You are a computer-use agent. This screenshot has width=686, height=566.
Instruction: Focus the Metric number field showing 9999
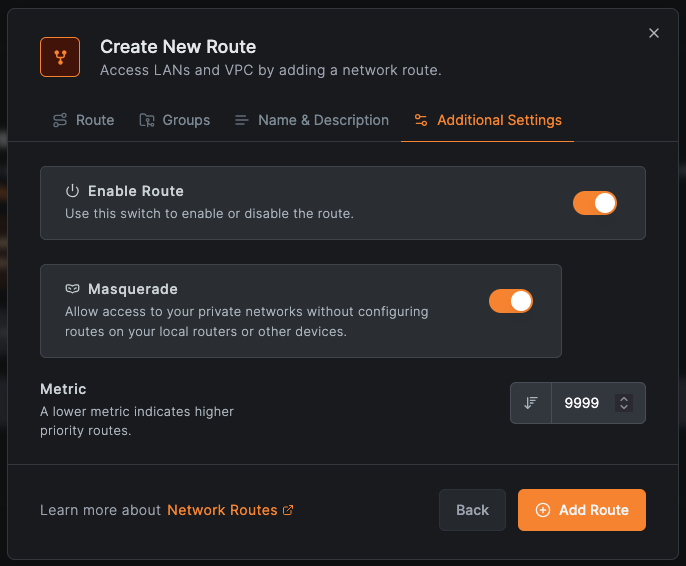pyautogui.click(x=583, y=403)
